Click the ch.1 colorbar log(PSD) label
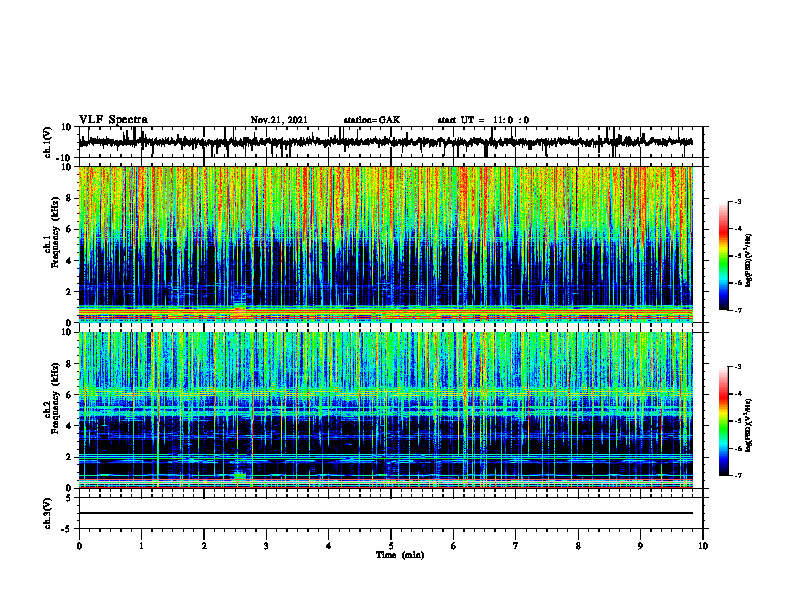792x612 pixels. pos(749,261)
